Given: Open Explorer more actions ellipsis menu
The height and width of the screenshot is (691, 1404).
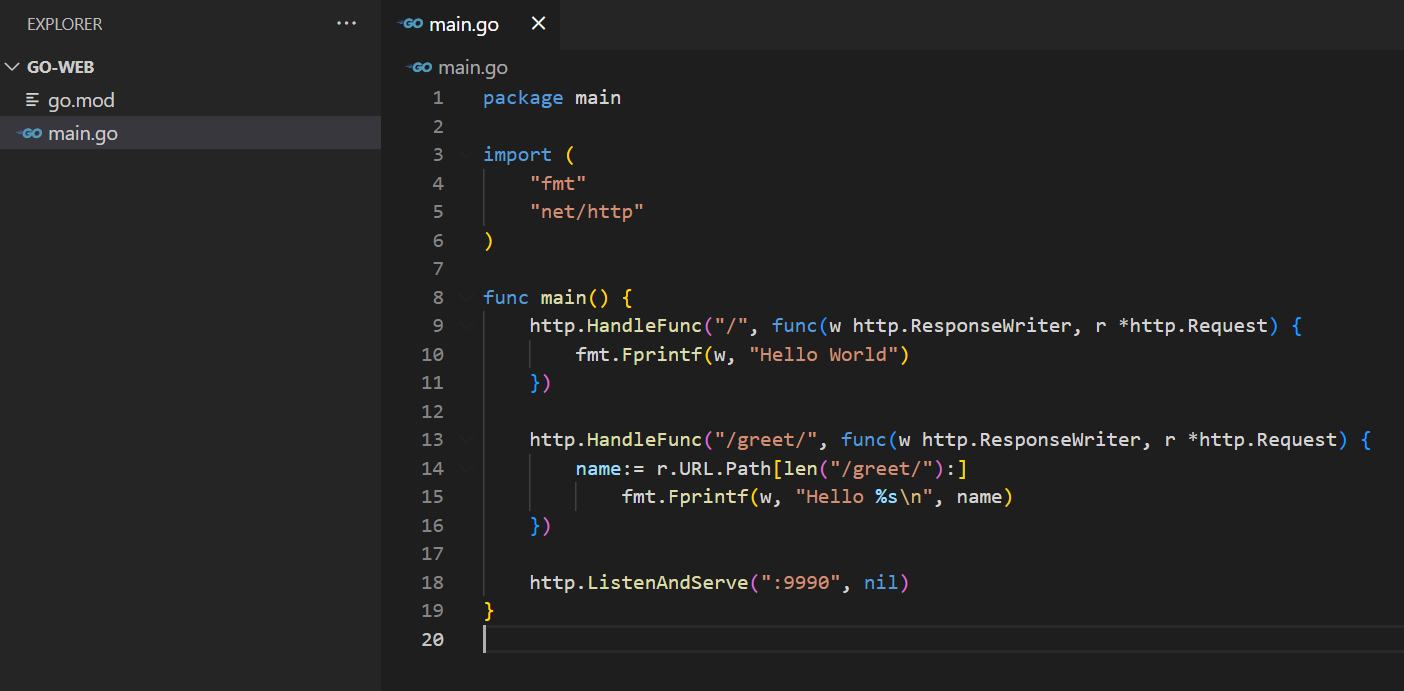Looking at the screenshot, I should click(347, 23).
